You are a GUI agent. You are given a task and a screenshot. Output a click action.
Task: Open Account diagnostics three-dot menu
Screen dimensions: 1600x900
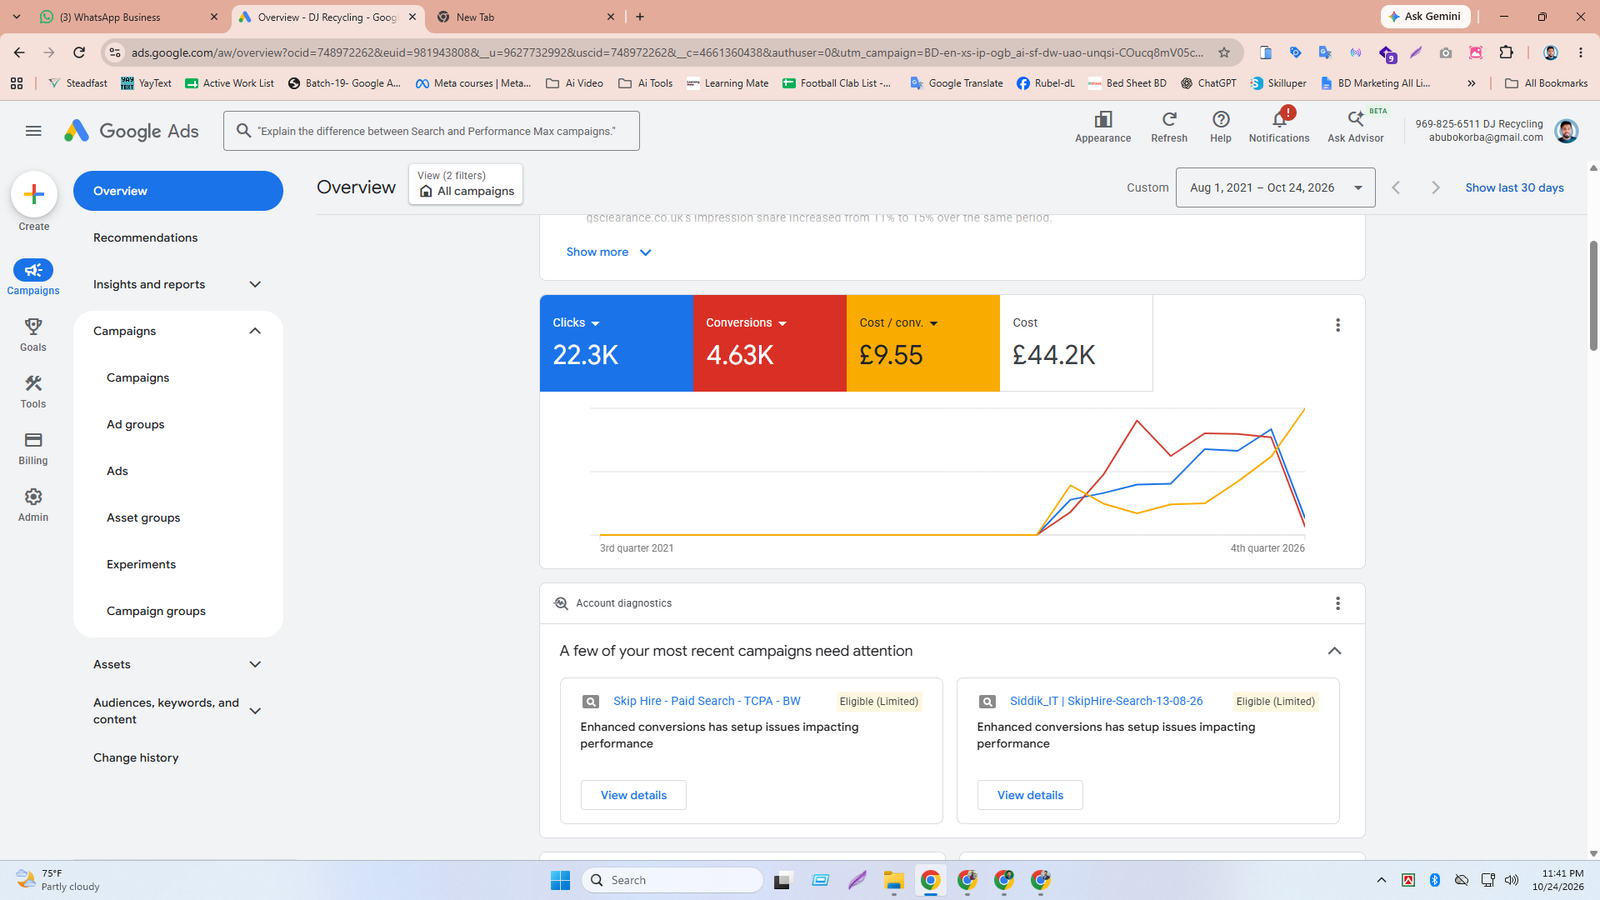(1338, 603)
